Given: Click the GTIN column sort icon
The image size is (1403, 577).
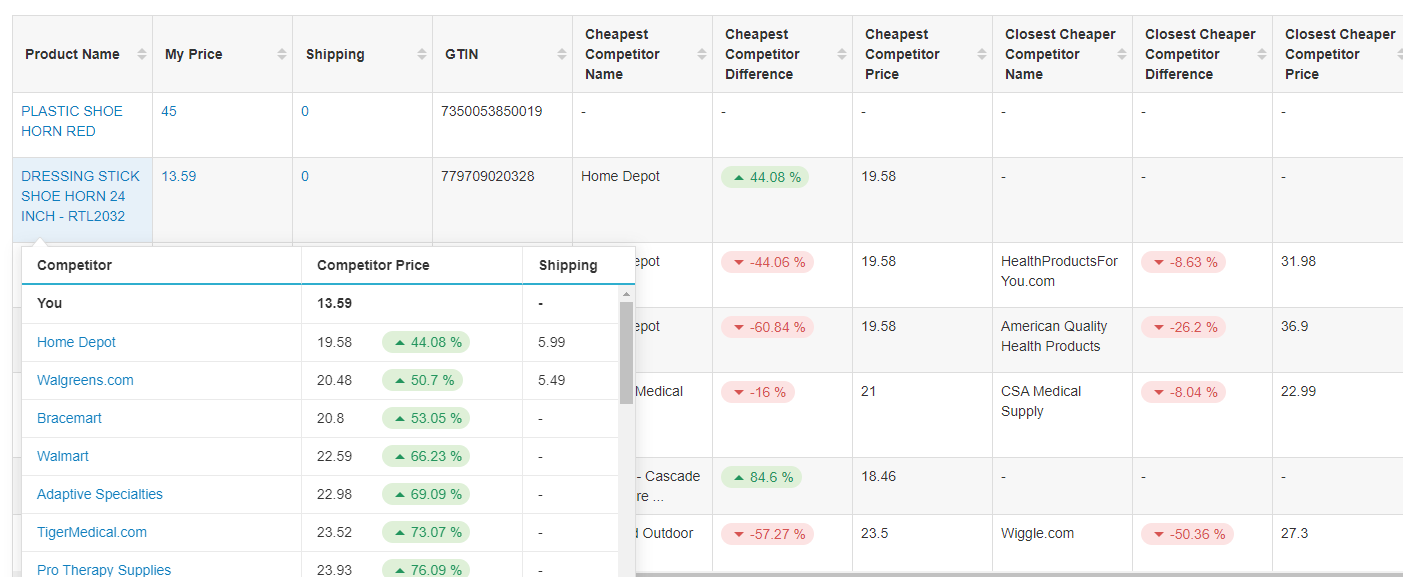Looking at the screenshot, I should pyautogui.click(x=562, y=54).
